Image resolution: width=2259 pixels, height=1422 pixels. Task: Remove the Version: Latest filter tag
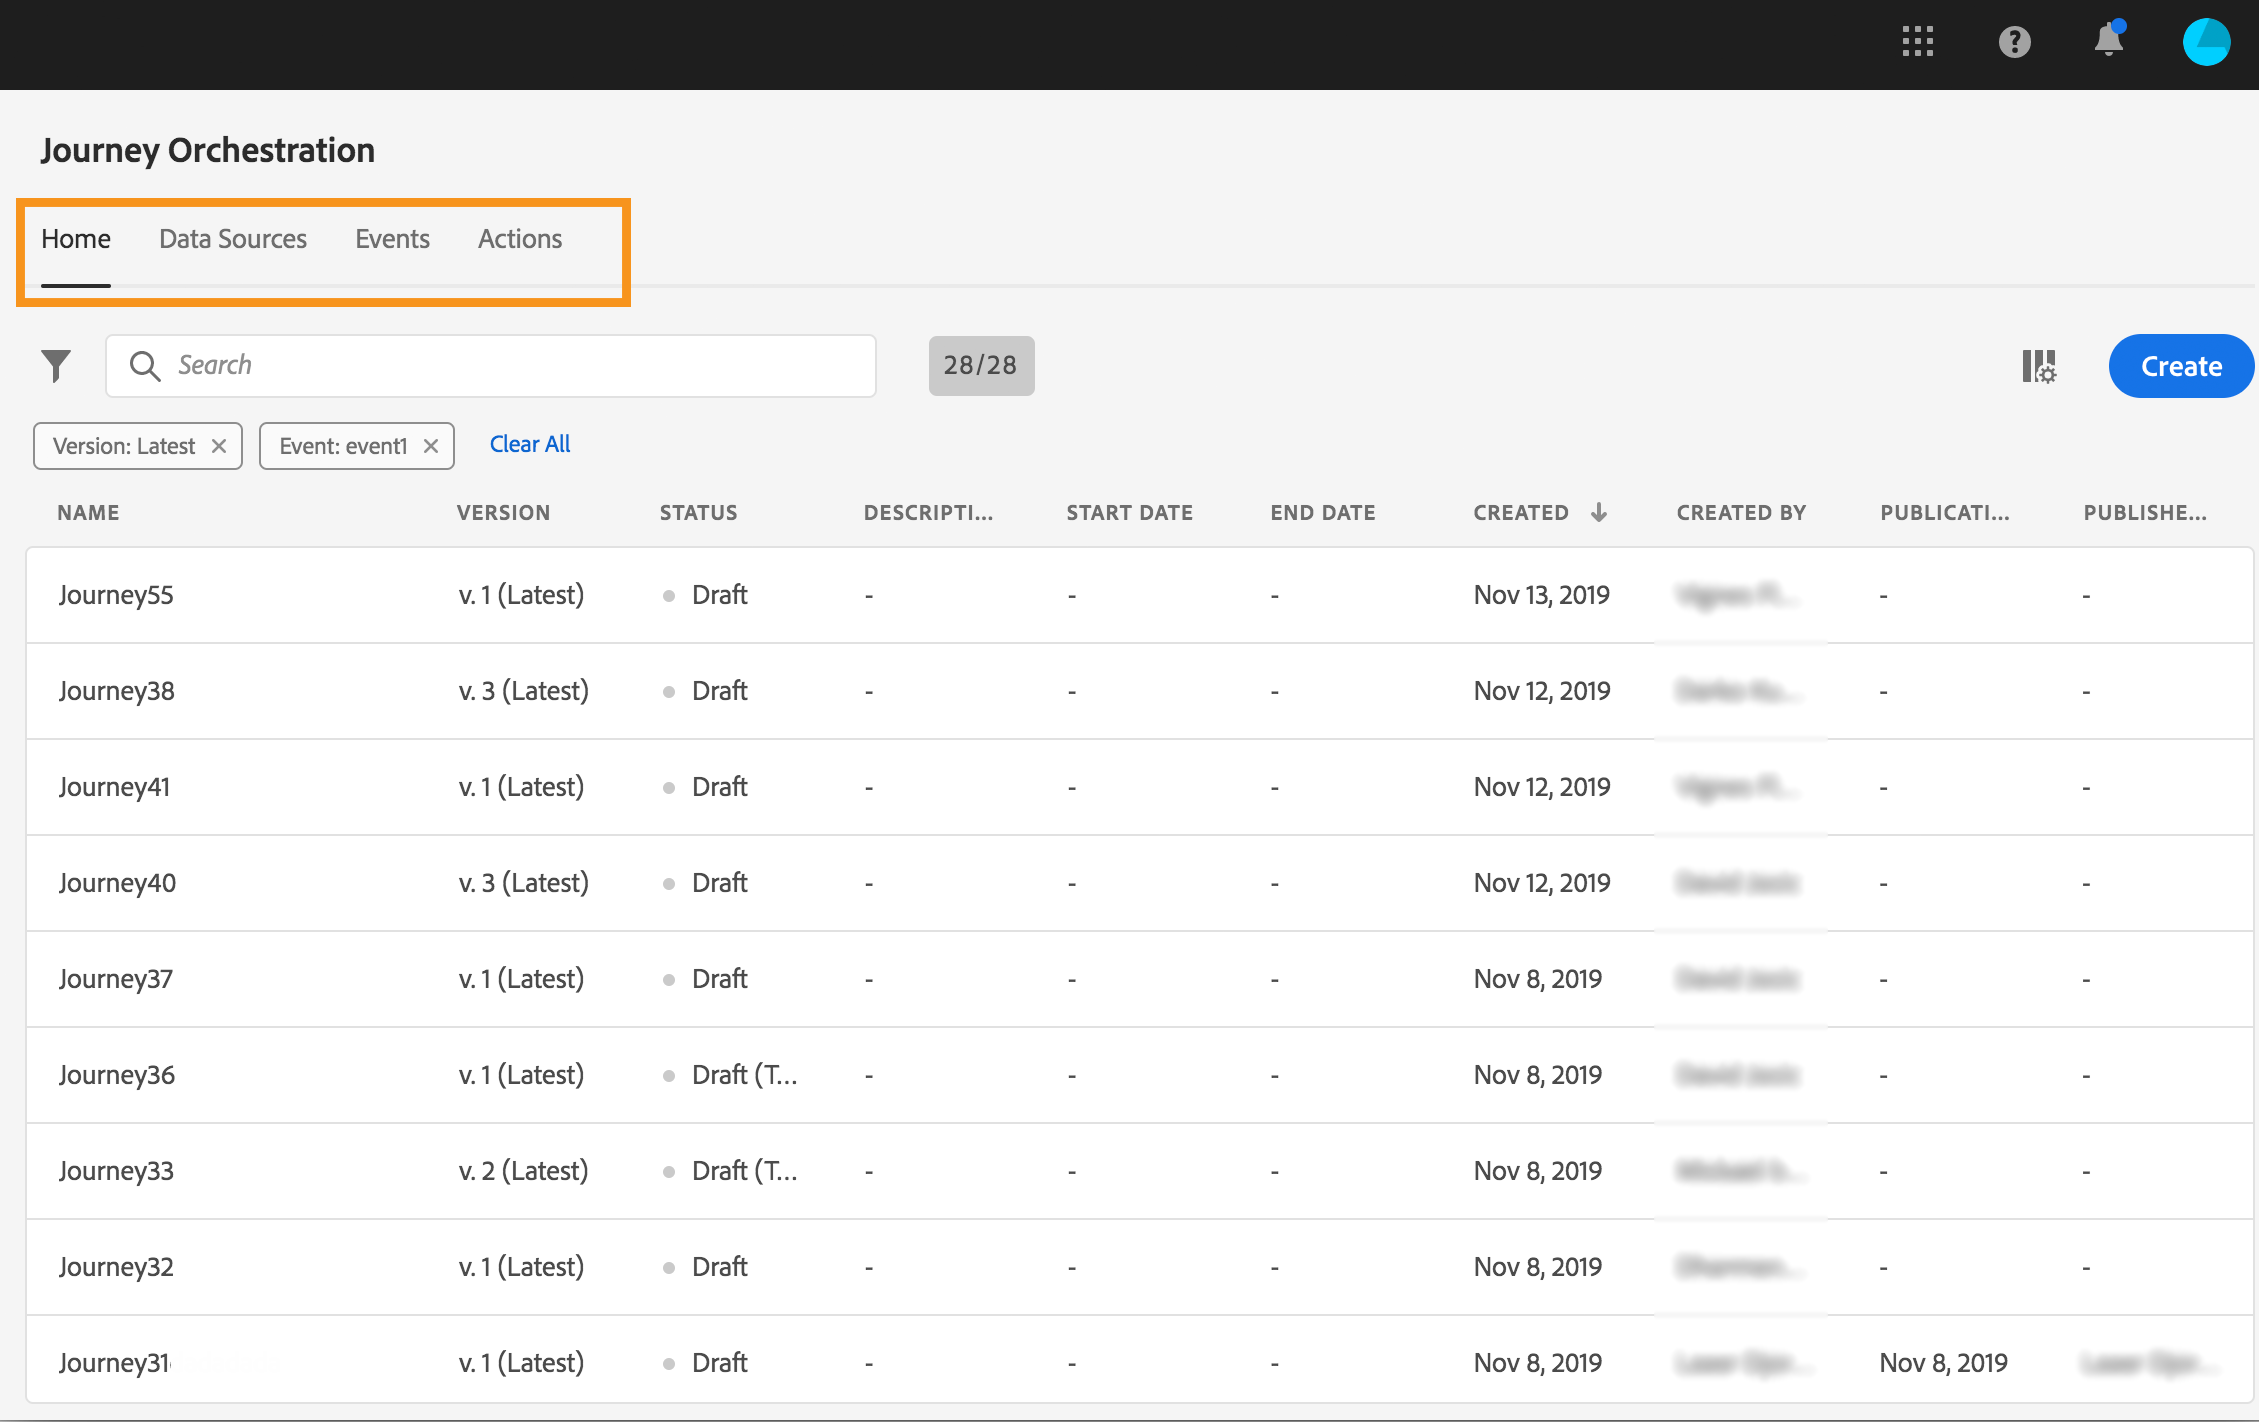point(219,446)
